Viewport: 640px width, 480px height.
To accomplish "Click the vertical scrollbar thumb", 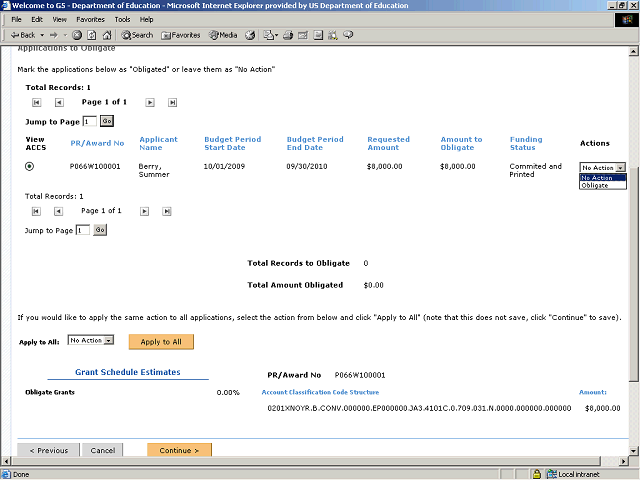I will (633, 274).
